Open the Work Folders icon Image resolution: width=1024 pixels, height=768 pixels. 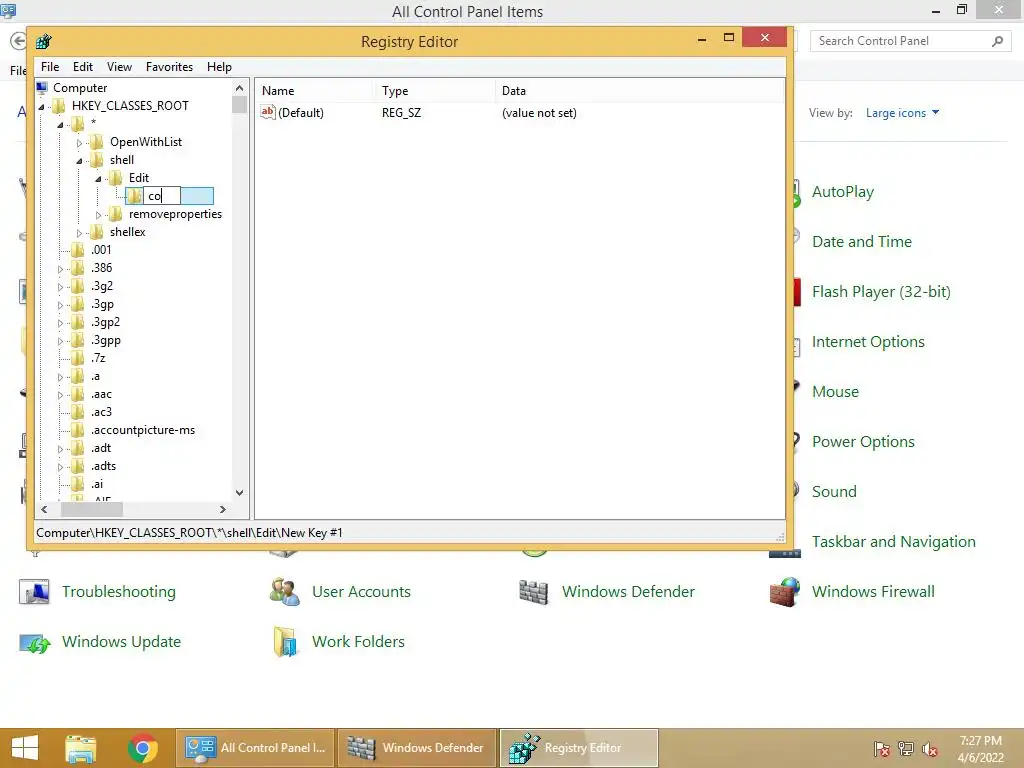[285, 642]
